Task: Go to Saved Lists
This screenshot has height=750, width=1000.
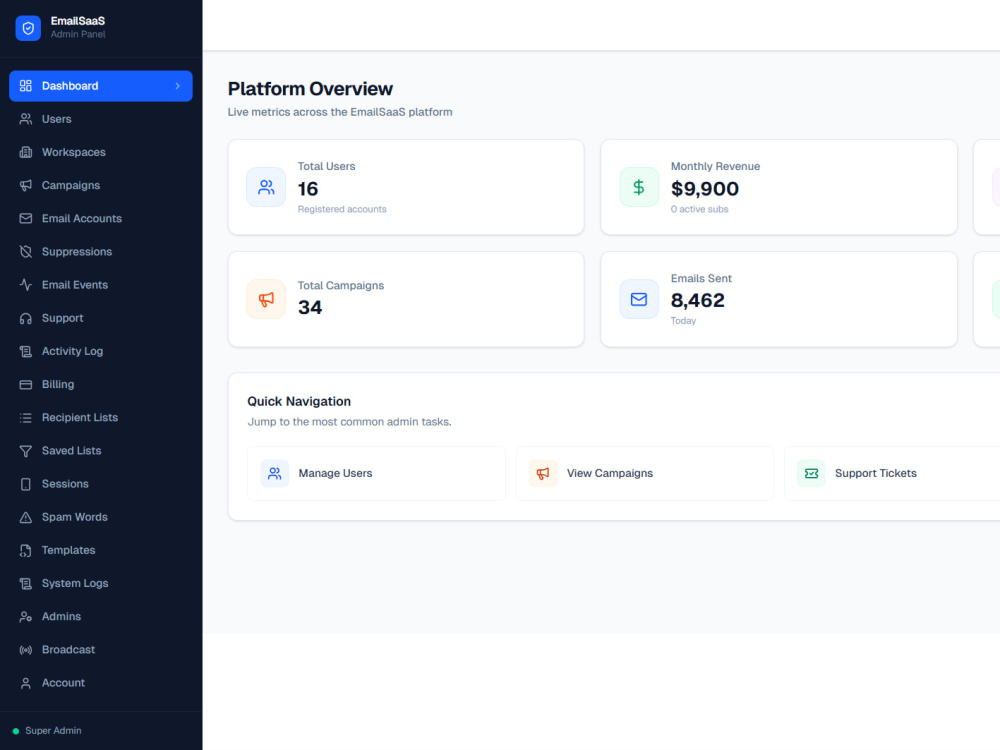Action: pos(101,450)
